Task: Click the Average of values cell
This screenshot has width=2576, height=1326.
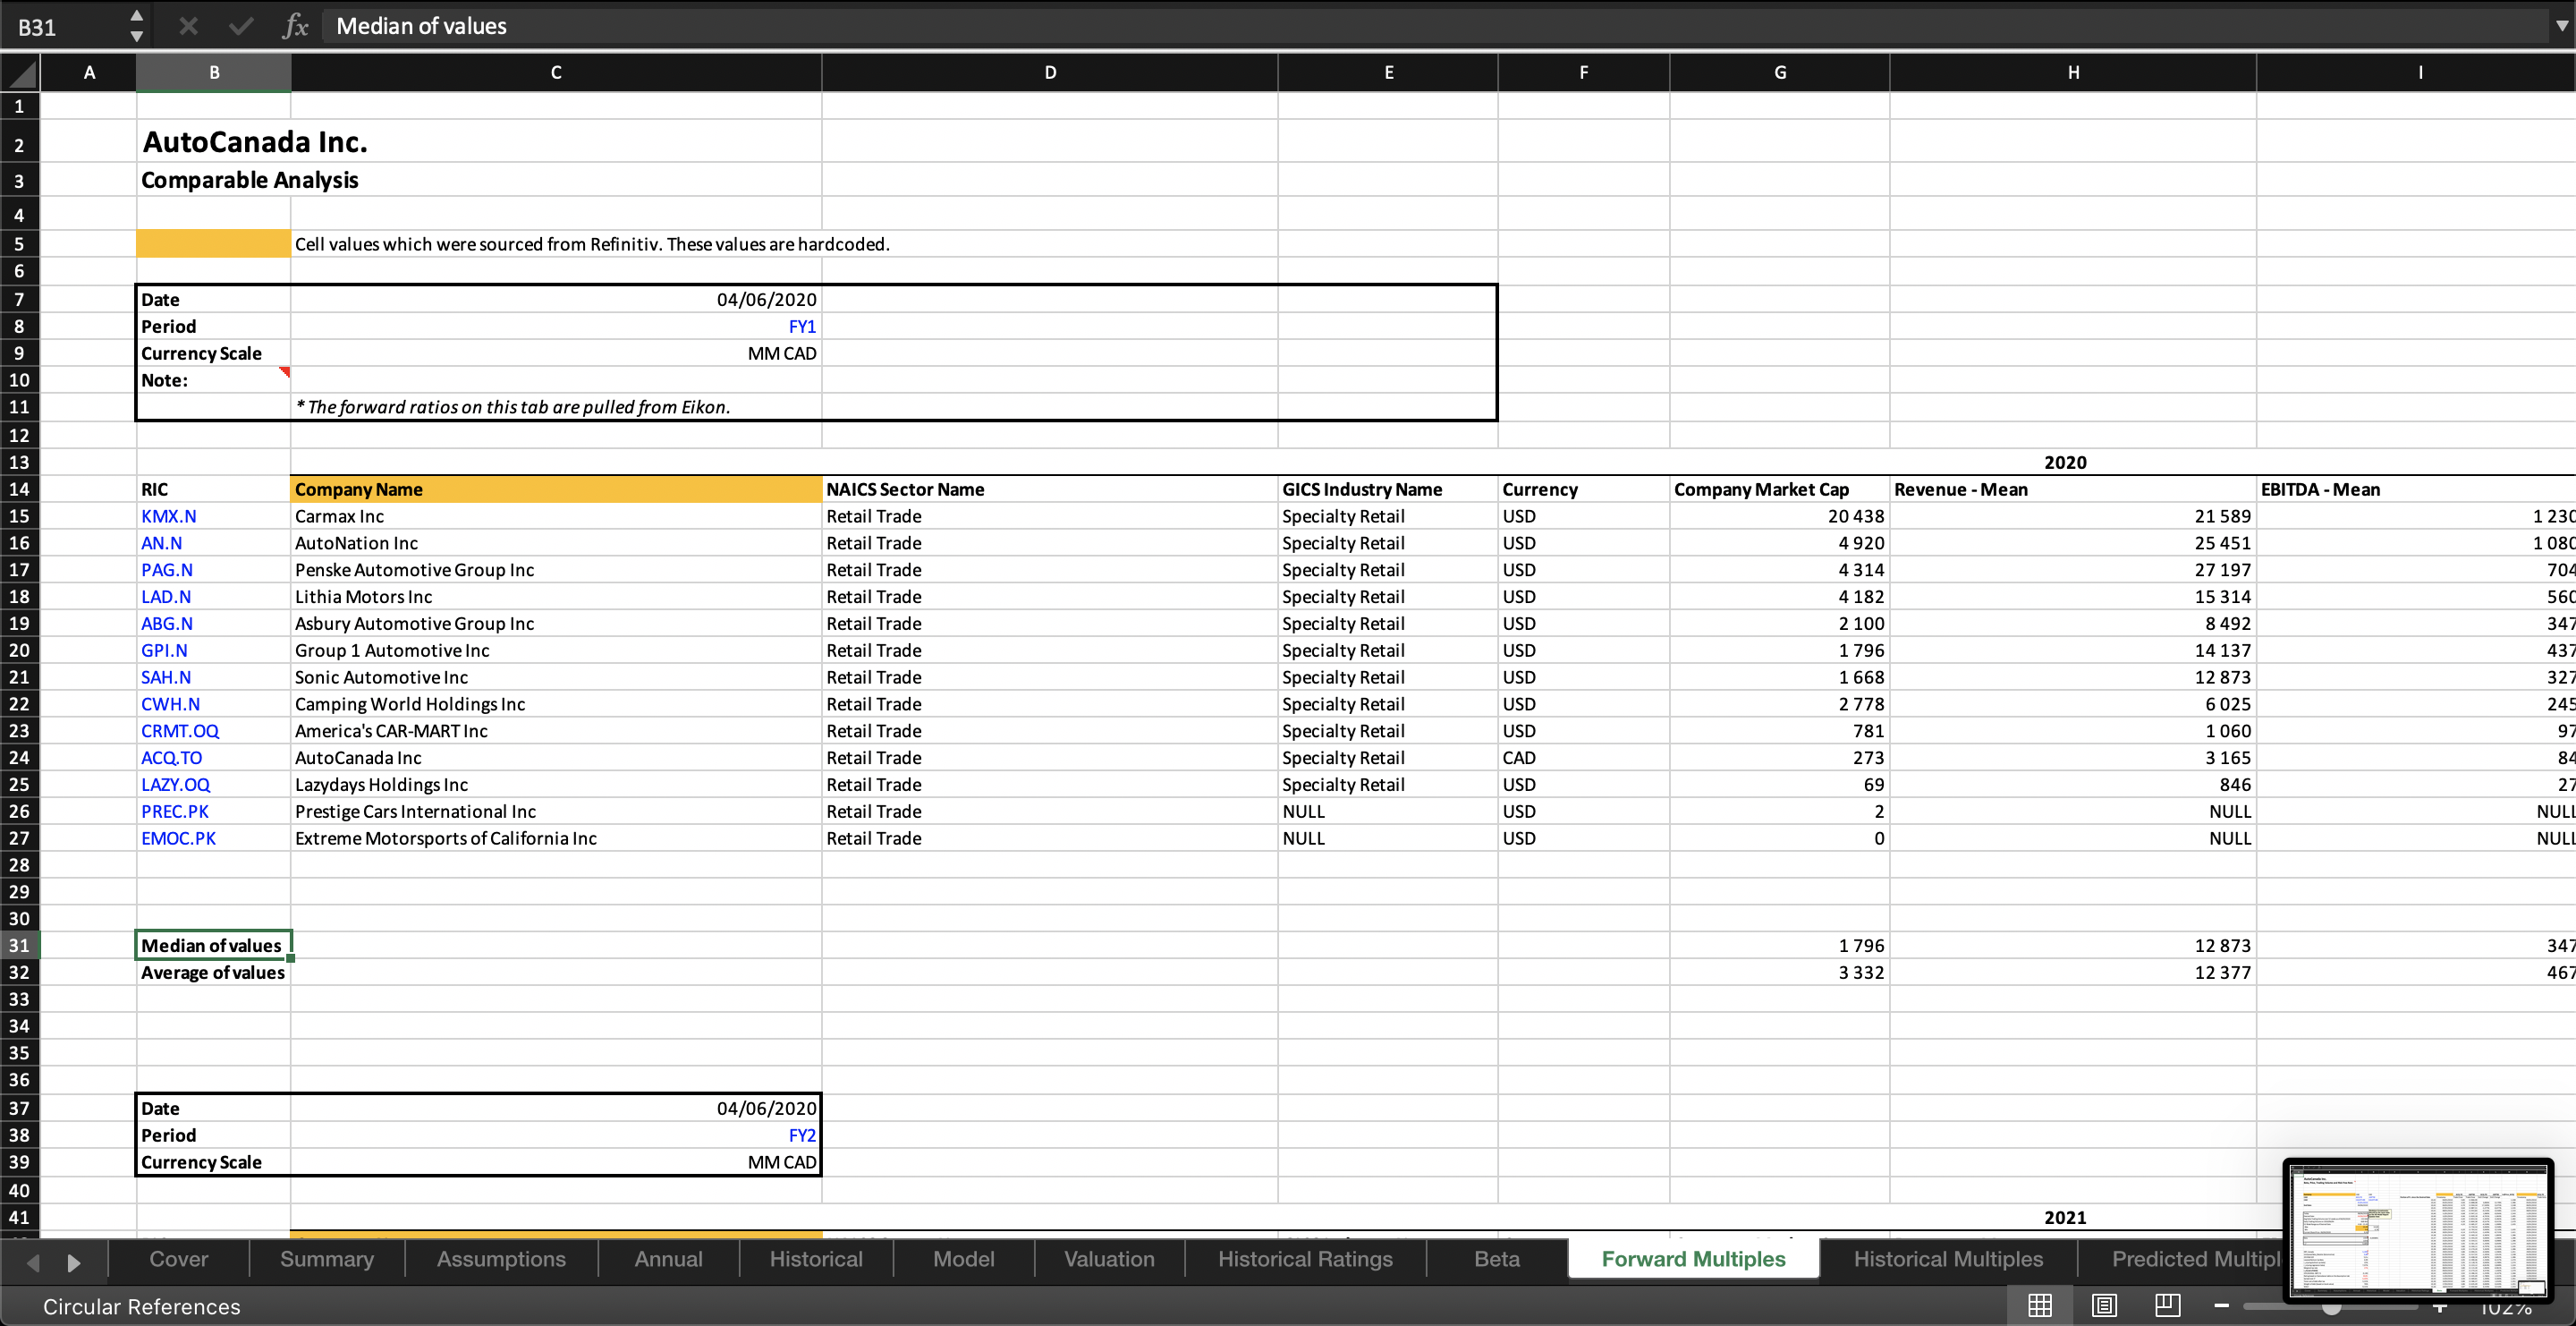Action: coord(213,972)
